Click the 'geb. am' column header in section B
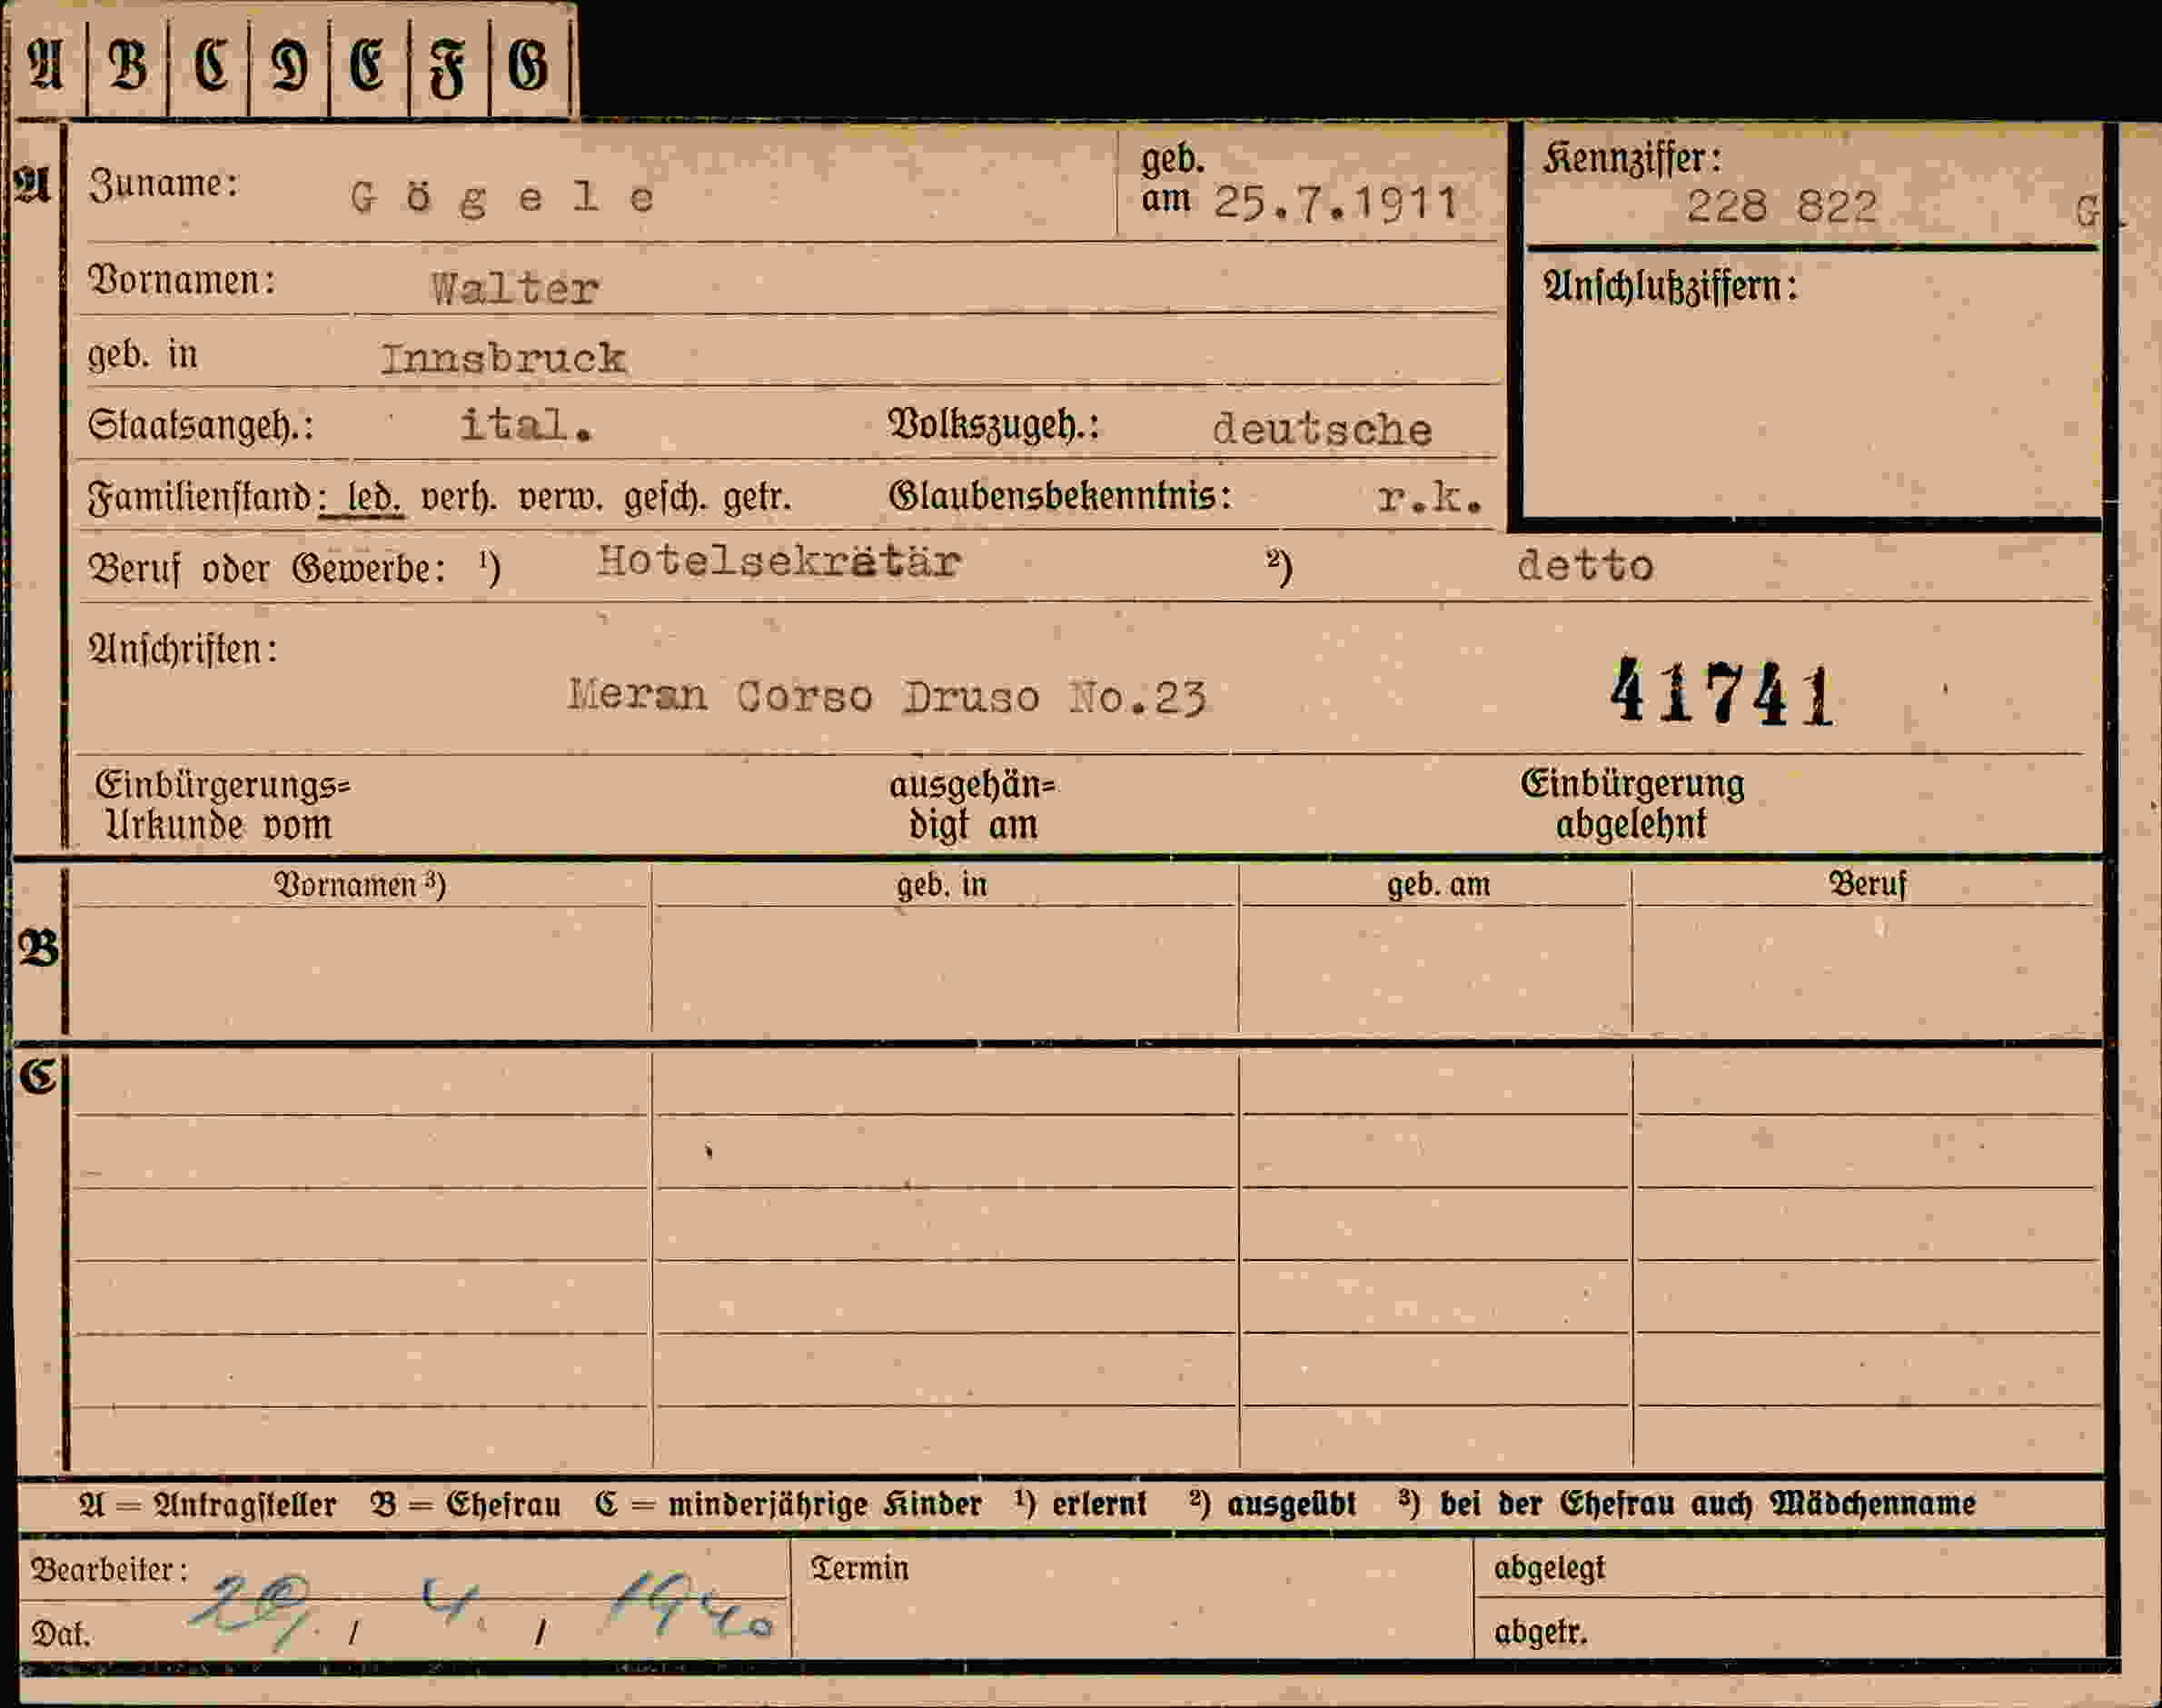This screenshot has height=1708, width=2162. [x=1438, y=885]
